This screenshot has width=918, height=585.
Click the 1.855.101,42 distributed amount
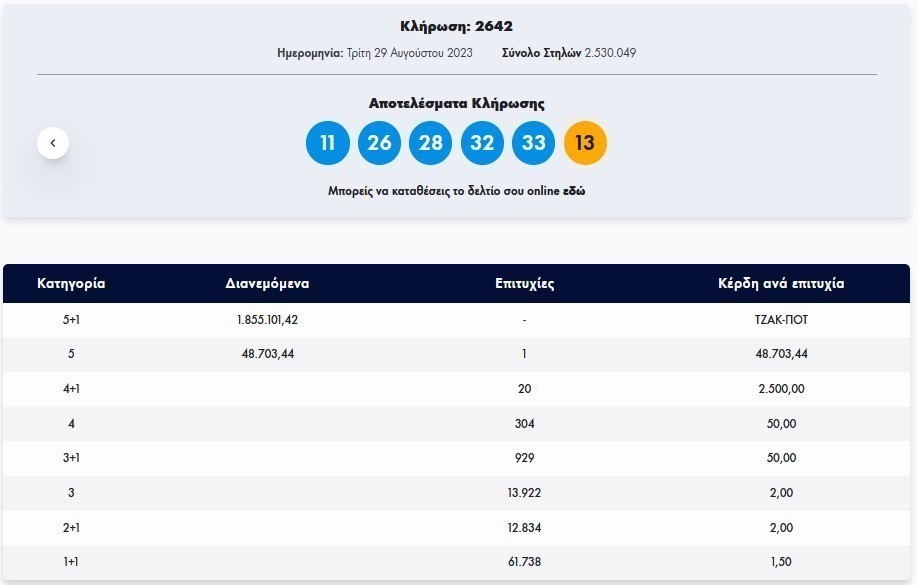click(267, 320)
